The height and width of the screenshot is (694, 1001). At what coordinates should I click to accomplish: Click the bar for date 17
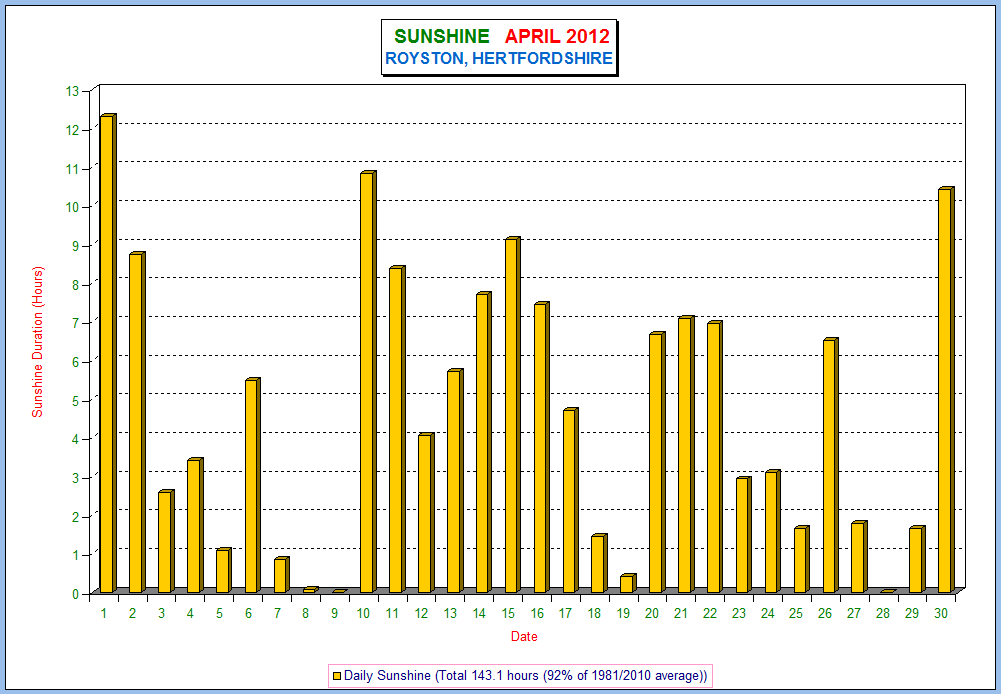[x=570, y=501]
